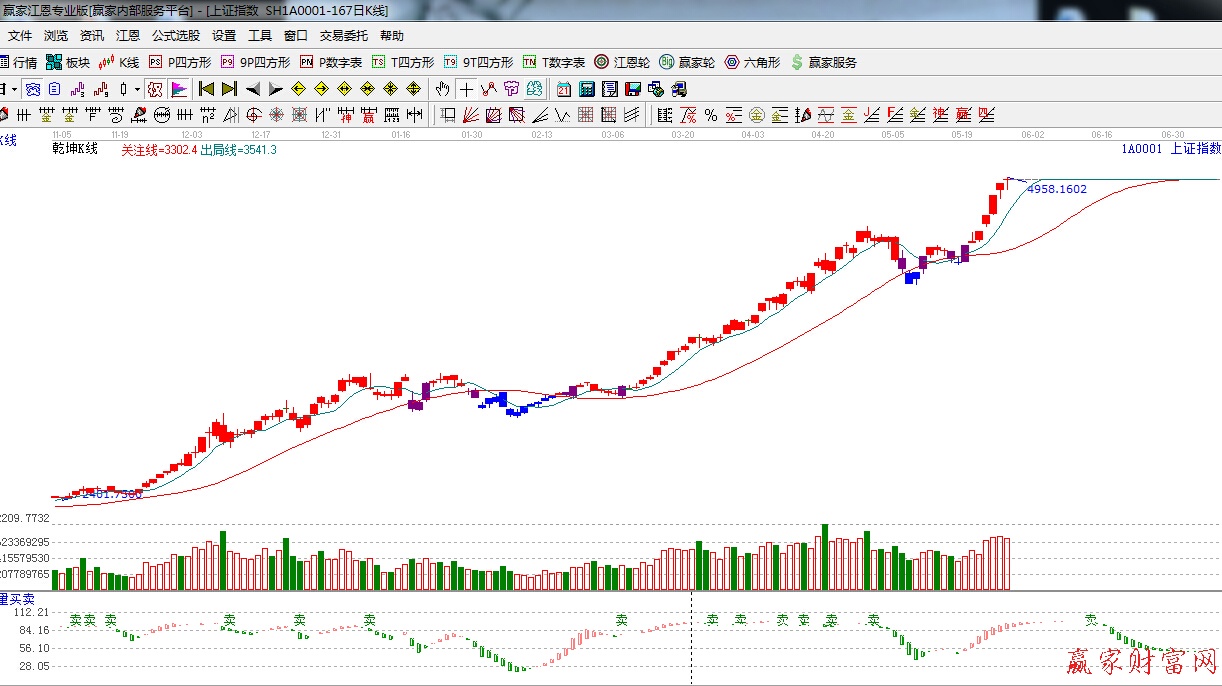Click the 4958.1602 price label on chart

[1056, 189]
